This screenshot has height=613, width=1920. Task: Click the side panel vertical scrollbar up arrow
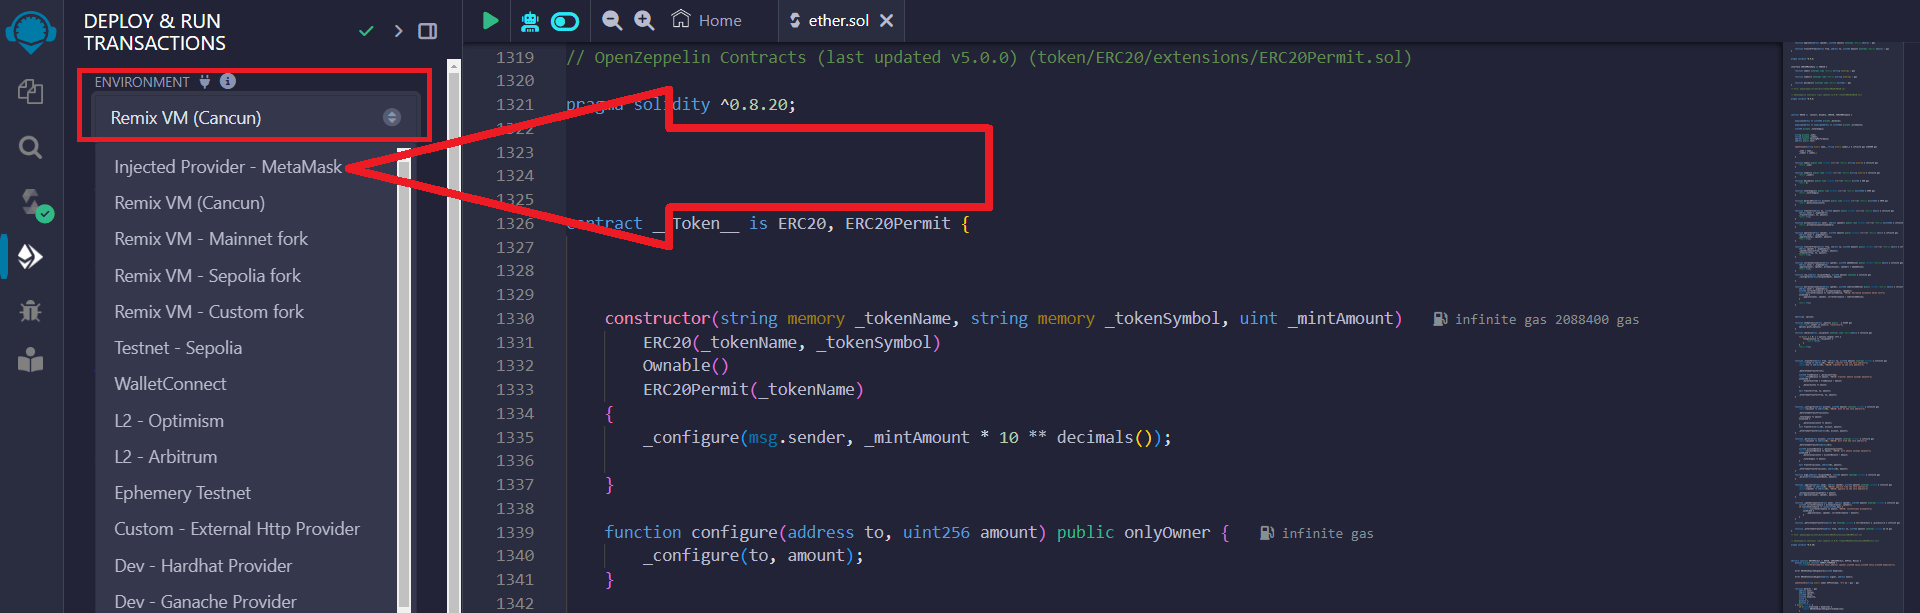click(454, 67)
